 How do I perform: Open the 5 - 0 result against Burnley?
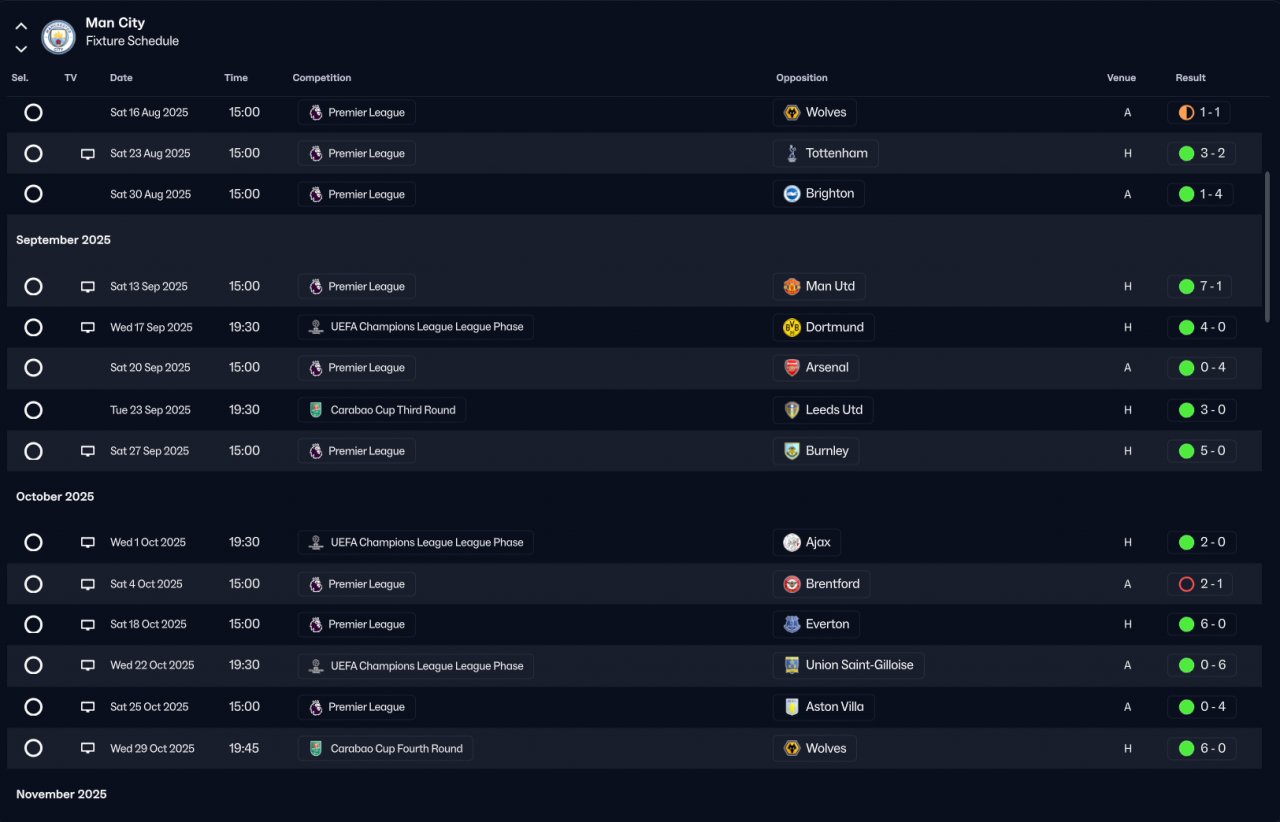[1202, 451]
